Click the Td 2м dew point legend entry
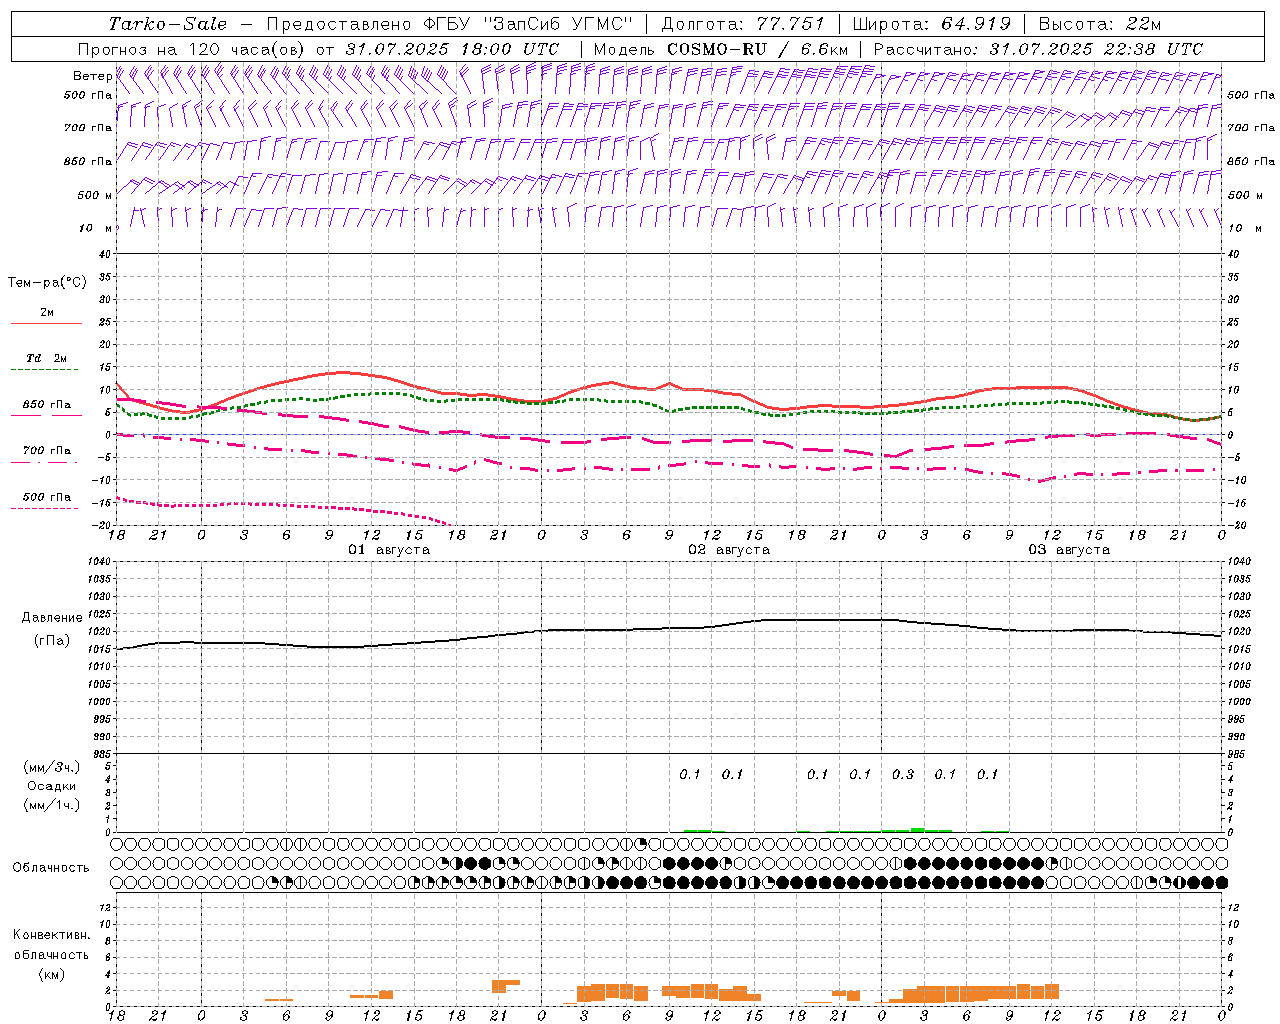 coord(46,358)
